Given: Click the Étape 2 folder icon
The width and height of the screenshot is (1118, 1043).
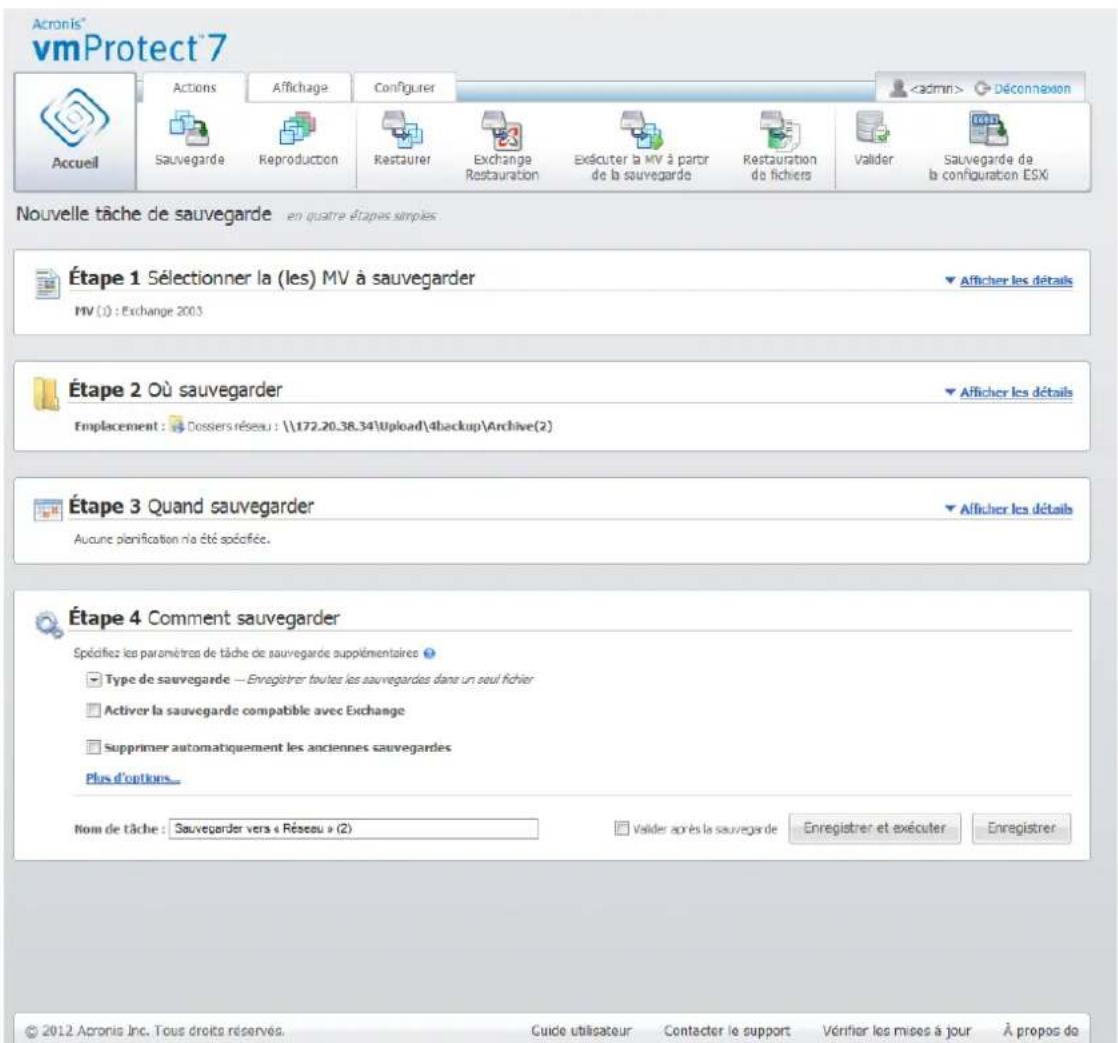Looking at the screenshot, I should (46, 394).
